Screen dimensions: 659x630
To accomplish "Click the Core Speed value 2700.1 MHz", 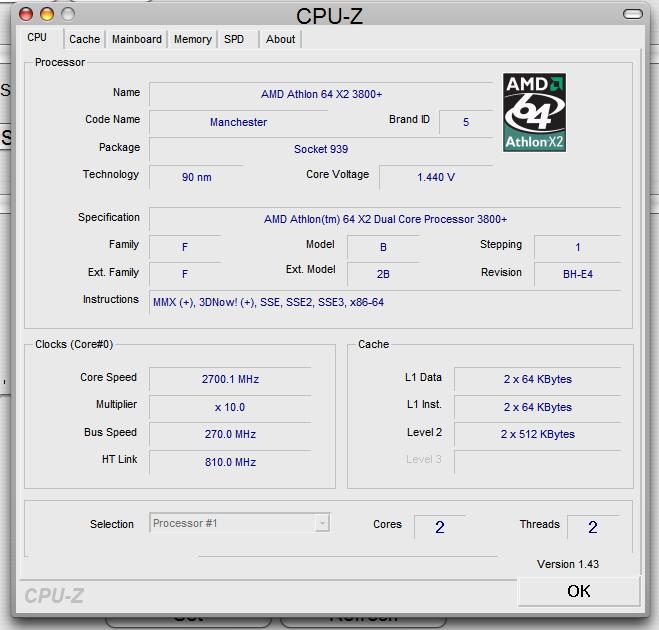I will [230, 379].
